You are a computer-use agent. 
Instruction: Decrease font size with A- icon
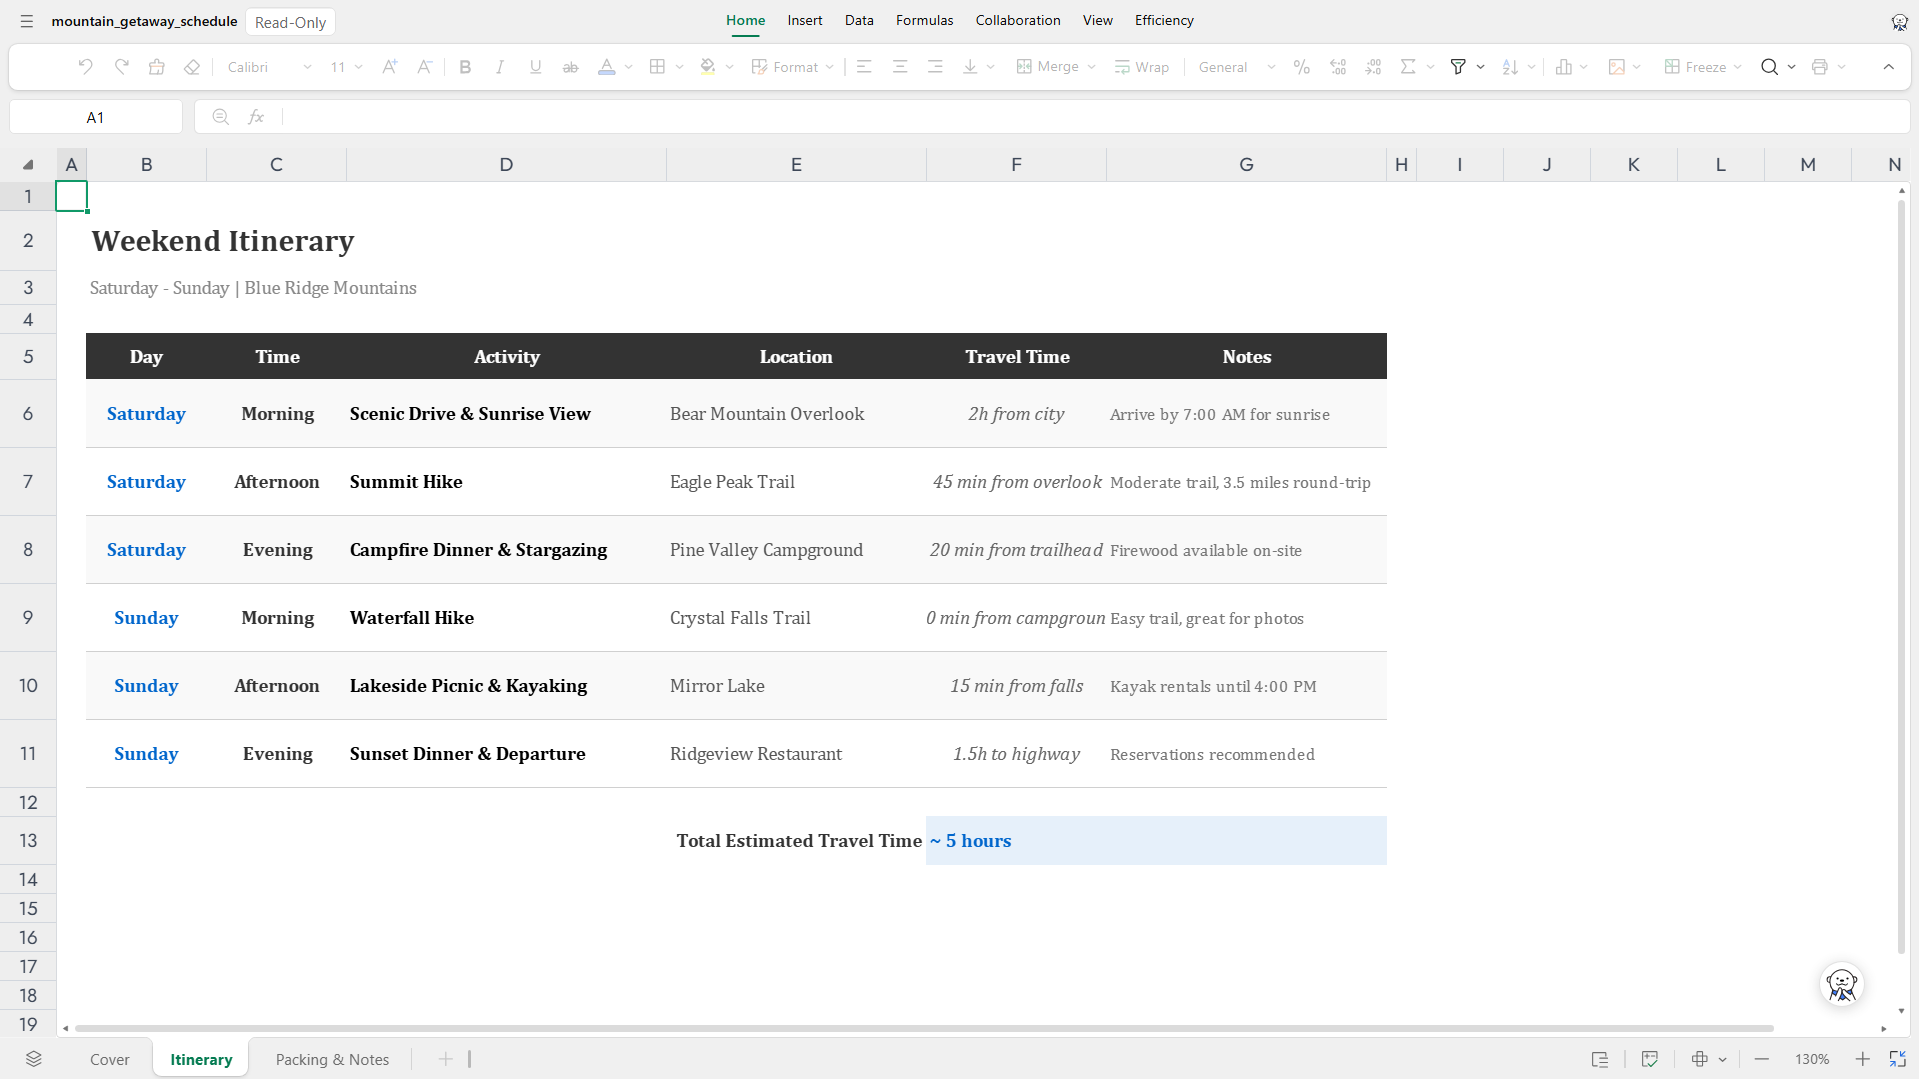coord(425,67)
